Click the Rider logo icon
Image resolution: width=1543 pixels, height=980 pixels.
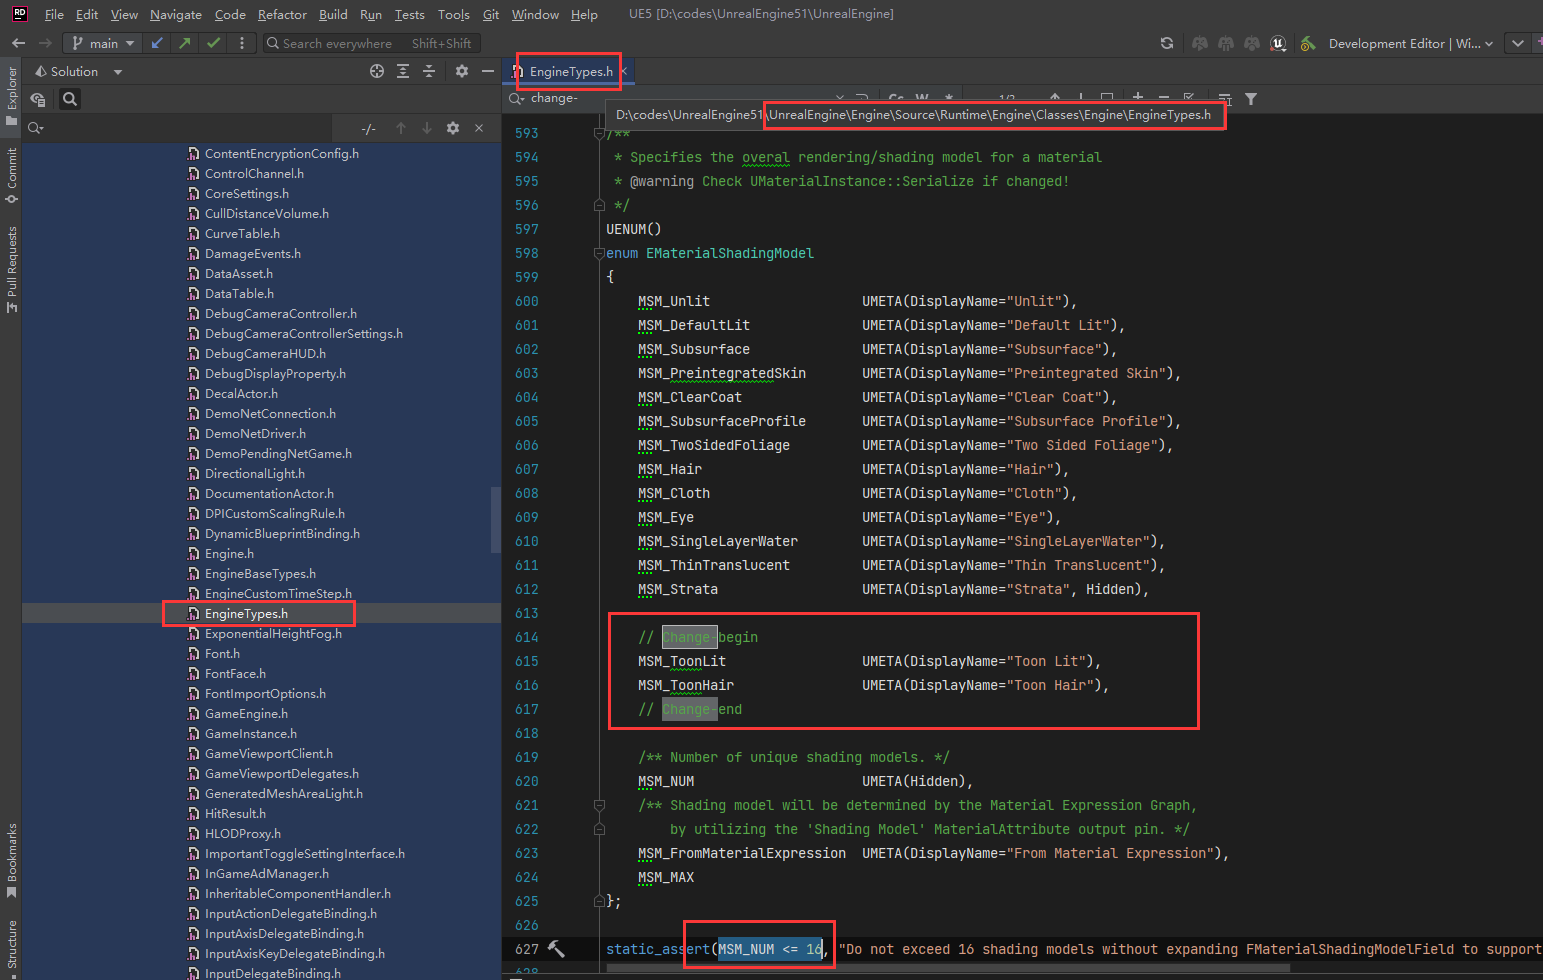click(x=19, y=14)
